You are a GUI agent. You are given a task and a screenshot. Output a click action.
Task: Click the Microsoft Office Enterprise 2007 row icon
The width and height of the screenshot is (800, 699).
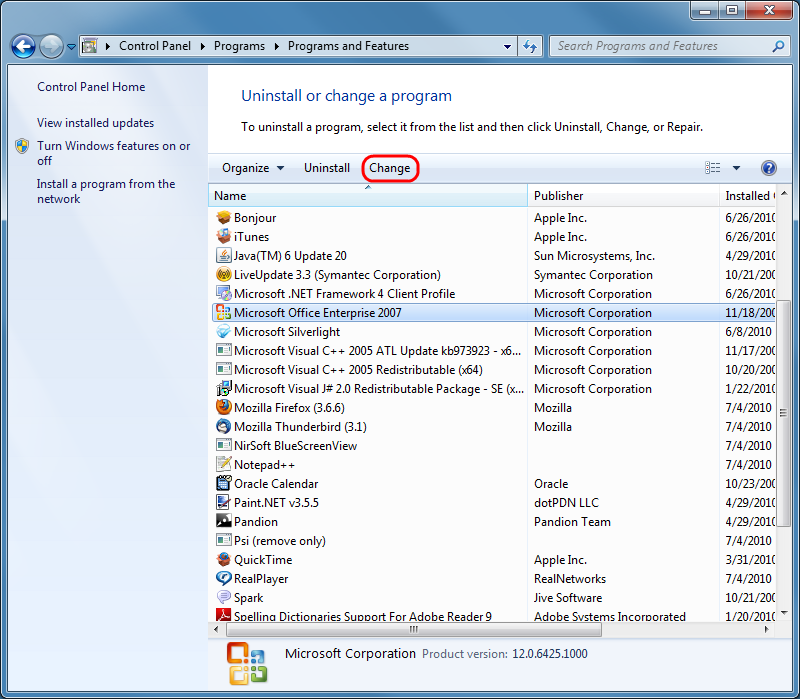click(x=223, y=313)
